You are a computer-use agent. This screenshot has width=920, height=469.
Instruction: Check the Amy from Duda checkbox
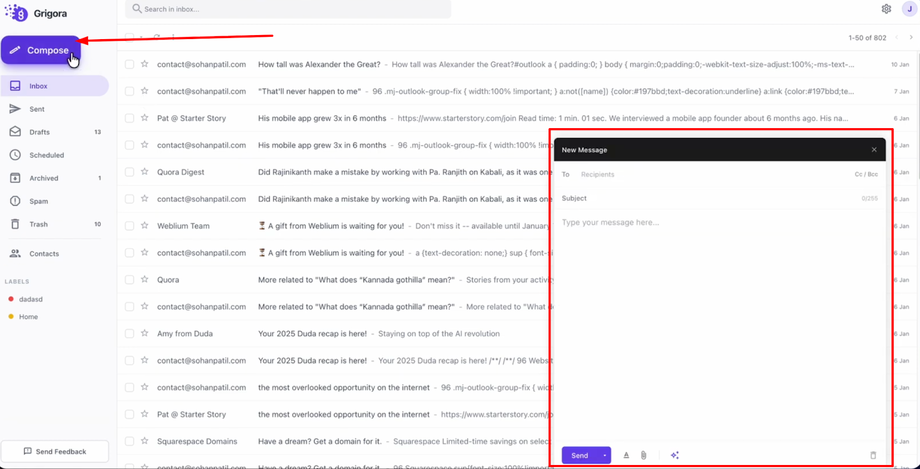point(130,334)
